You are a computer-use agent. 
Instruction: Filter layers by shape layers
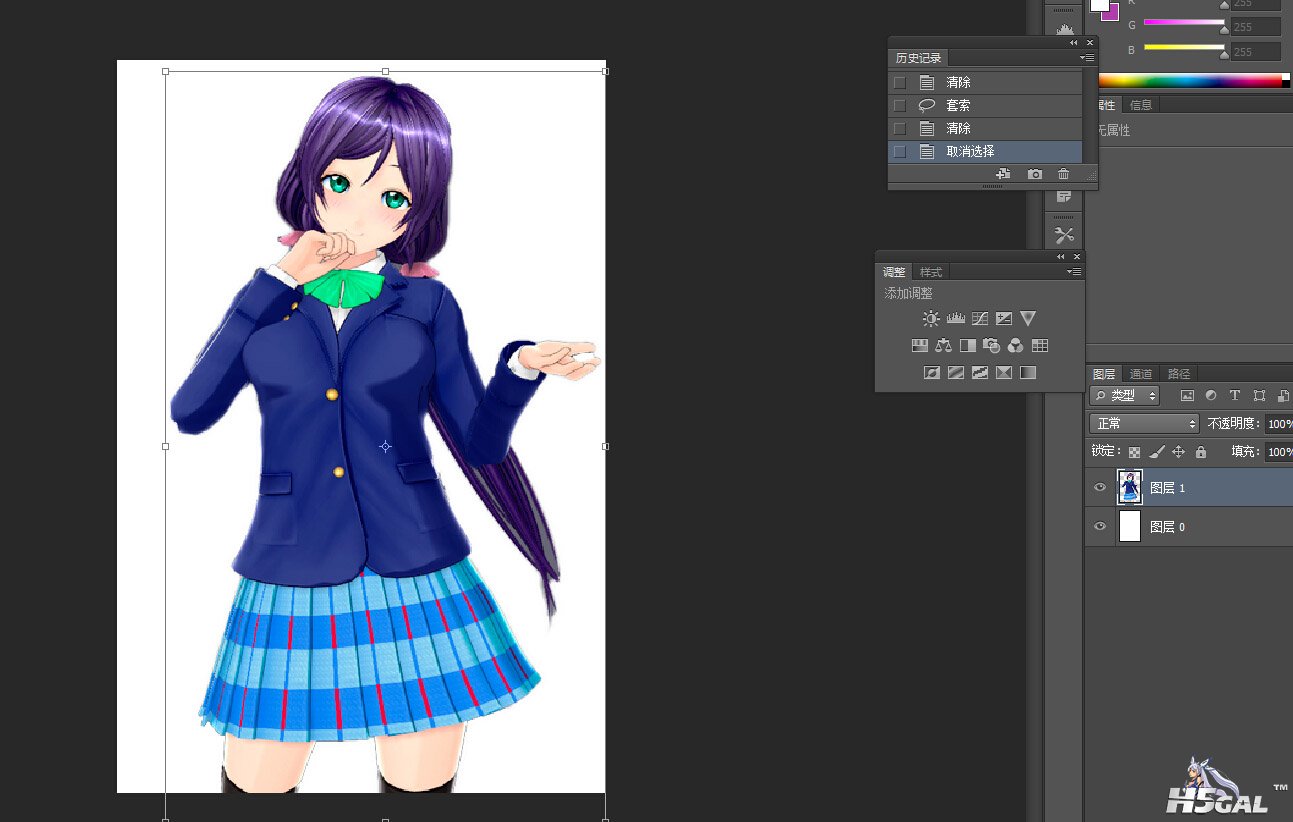point(1259,396)
